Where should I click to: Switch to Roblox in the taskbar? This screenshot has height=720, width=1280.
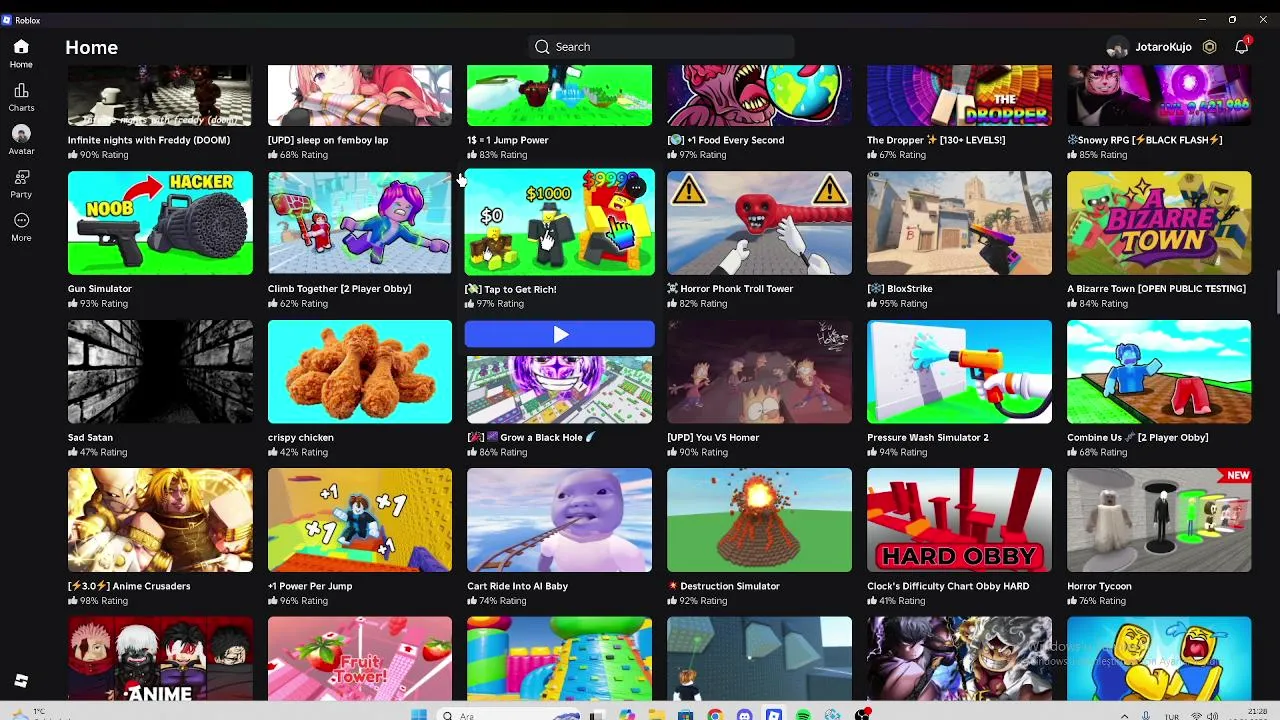pyautogui.click(x=774, y=715)
